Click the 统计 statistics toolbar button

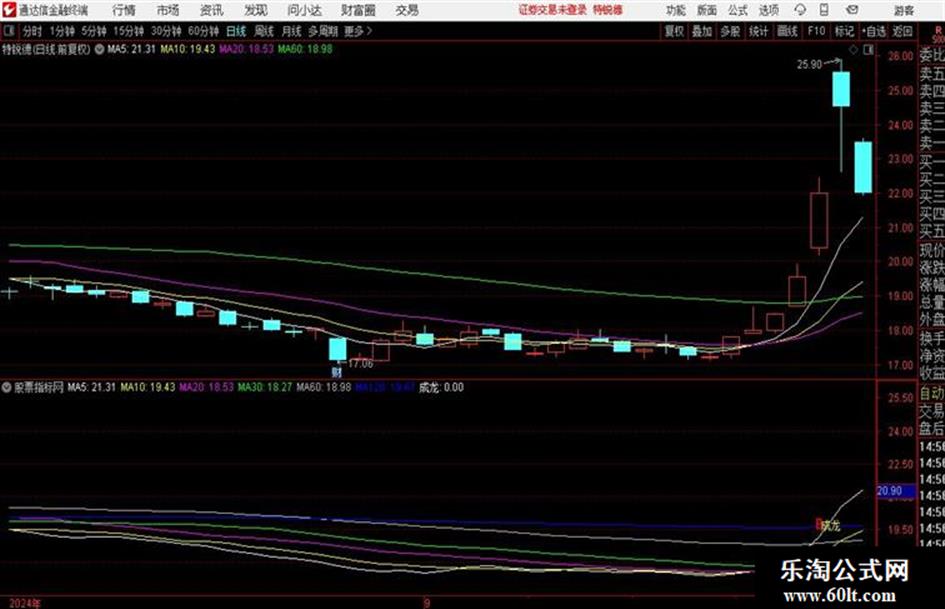(758, 31)
